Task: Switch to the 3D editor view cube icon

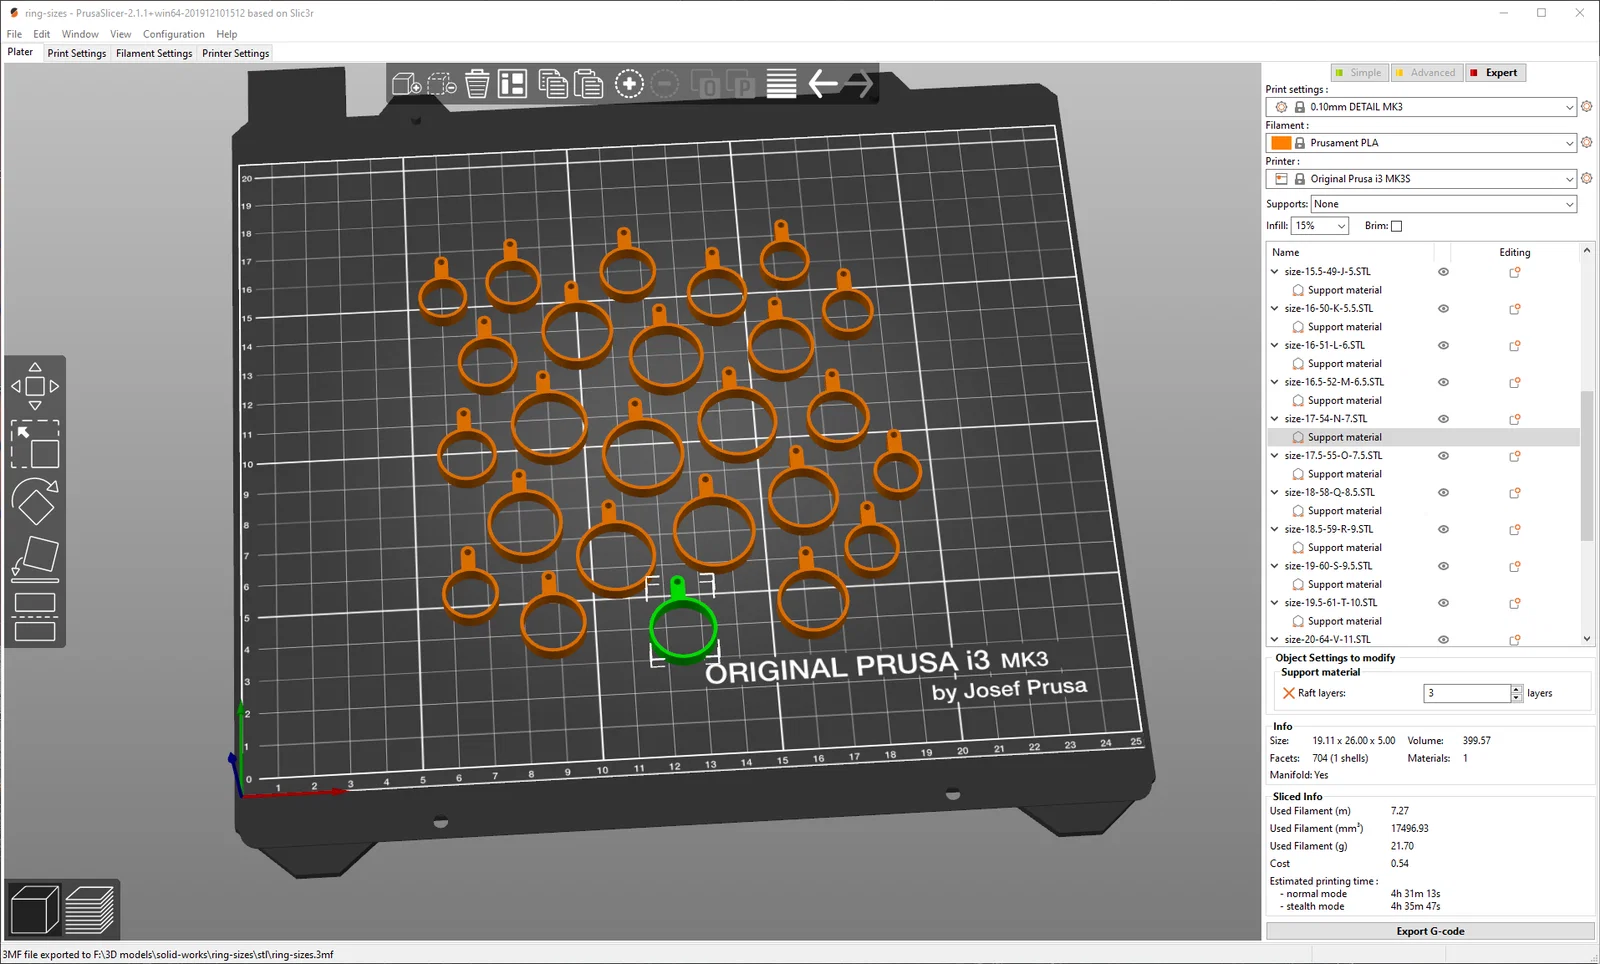Action: point(35,910)
